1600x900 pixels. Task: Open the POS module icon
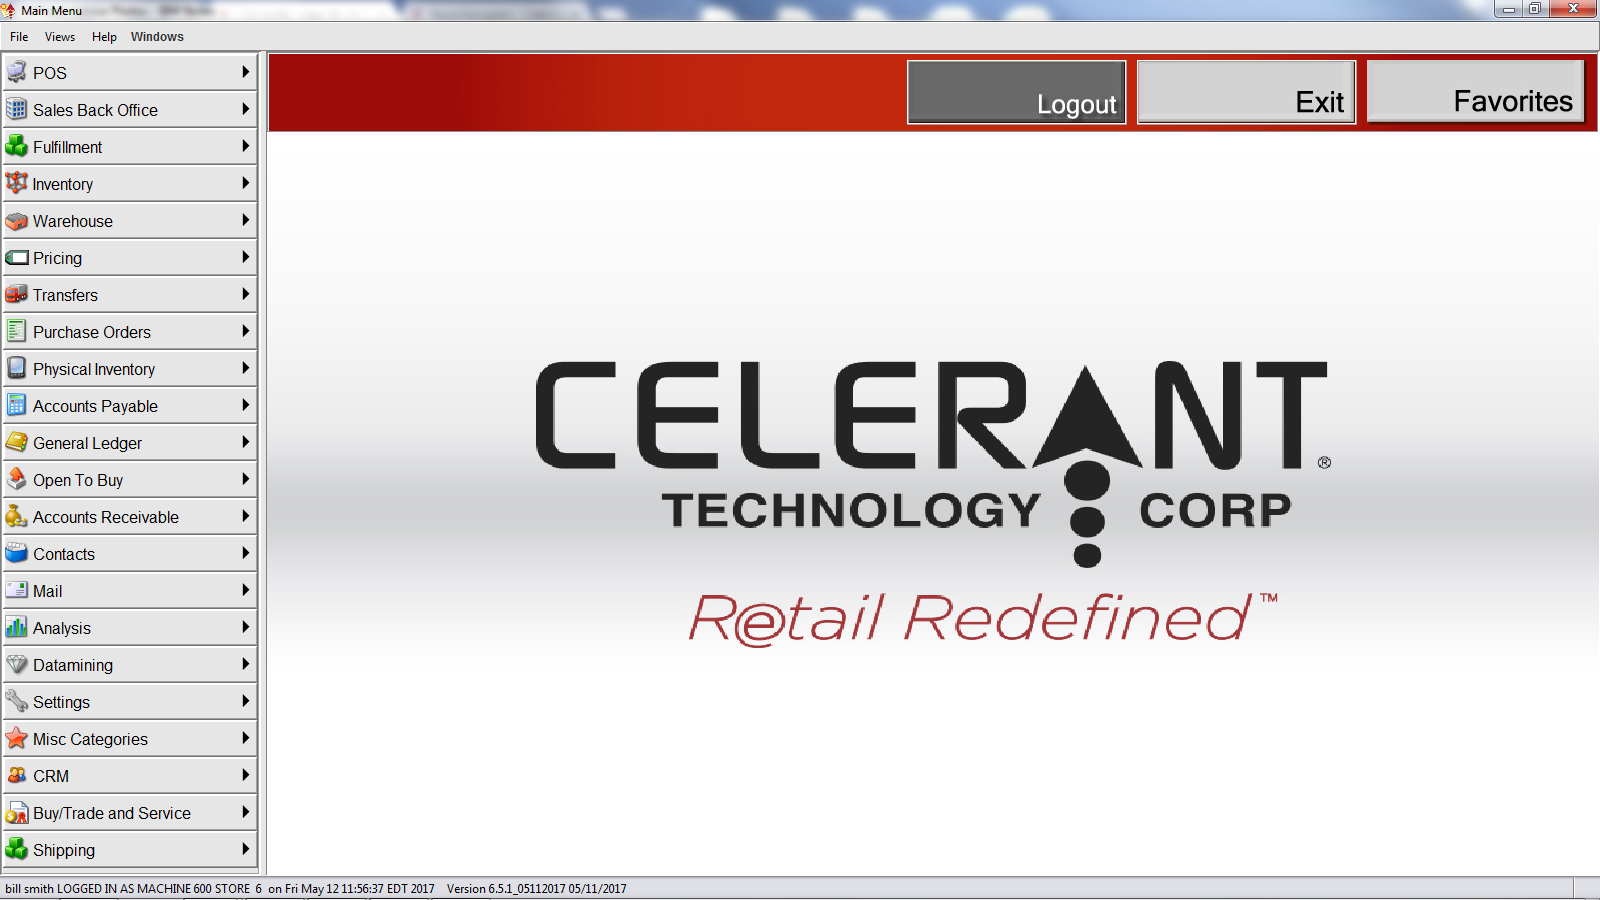16,72
